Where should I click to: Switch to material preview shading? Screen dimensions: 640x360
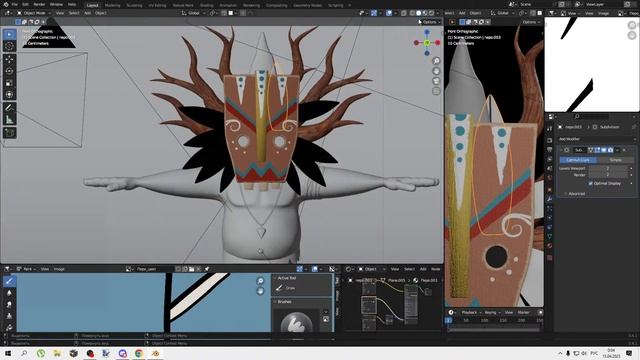point(425,13)
